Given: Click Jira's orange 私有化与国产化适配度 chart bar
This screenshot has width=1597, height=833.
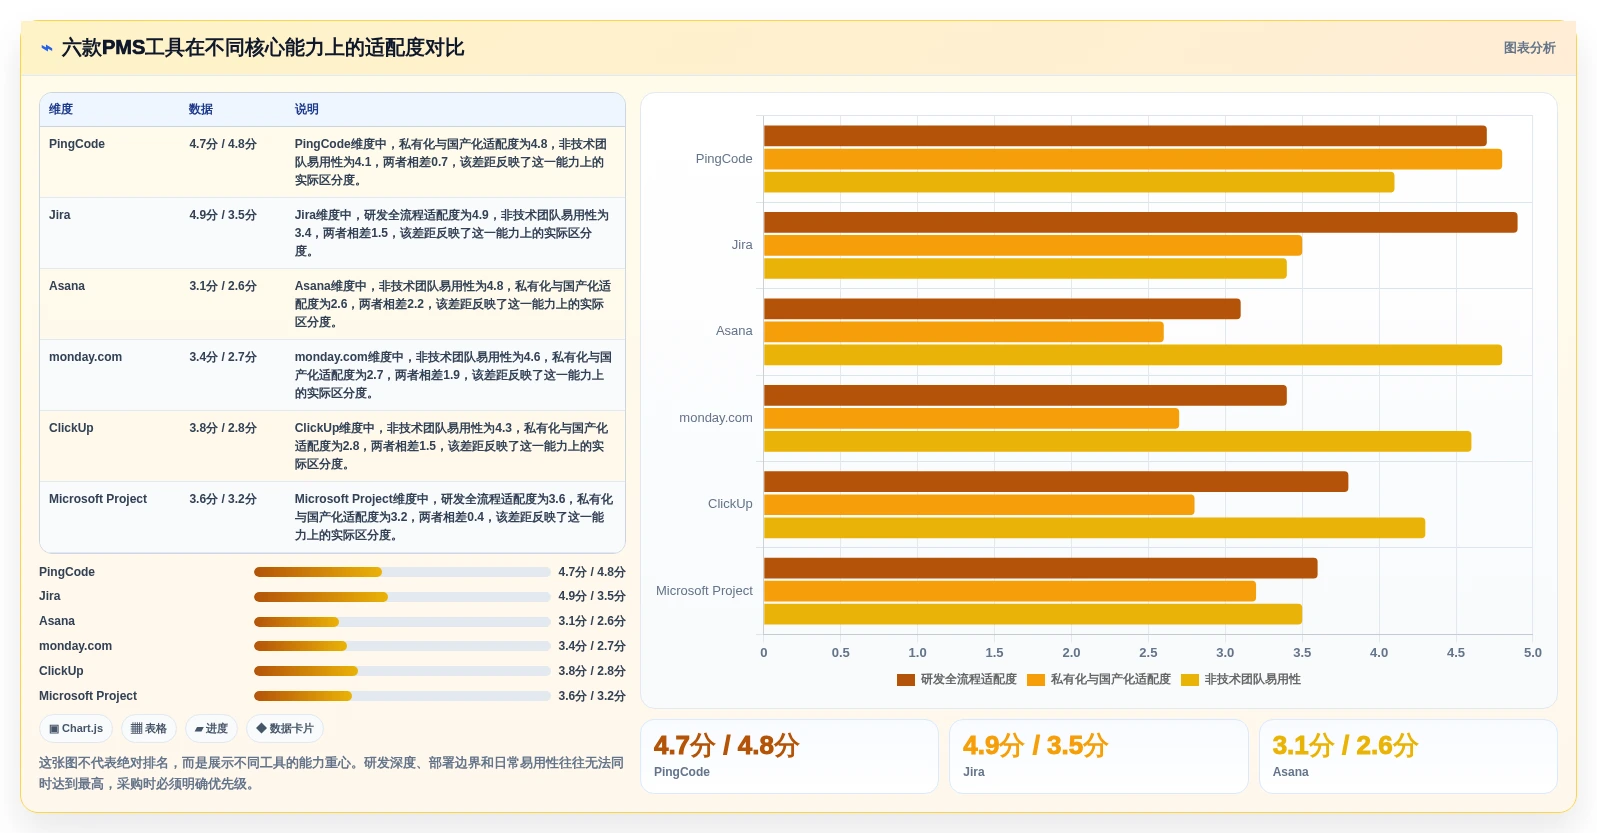Looking at the screenshot, I should coord(1033,245).
